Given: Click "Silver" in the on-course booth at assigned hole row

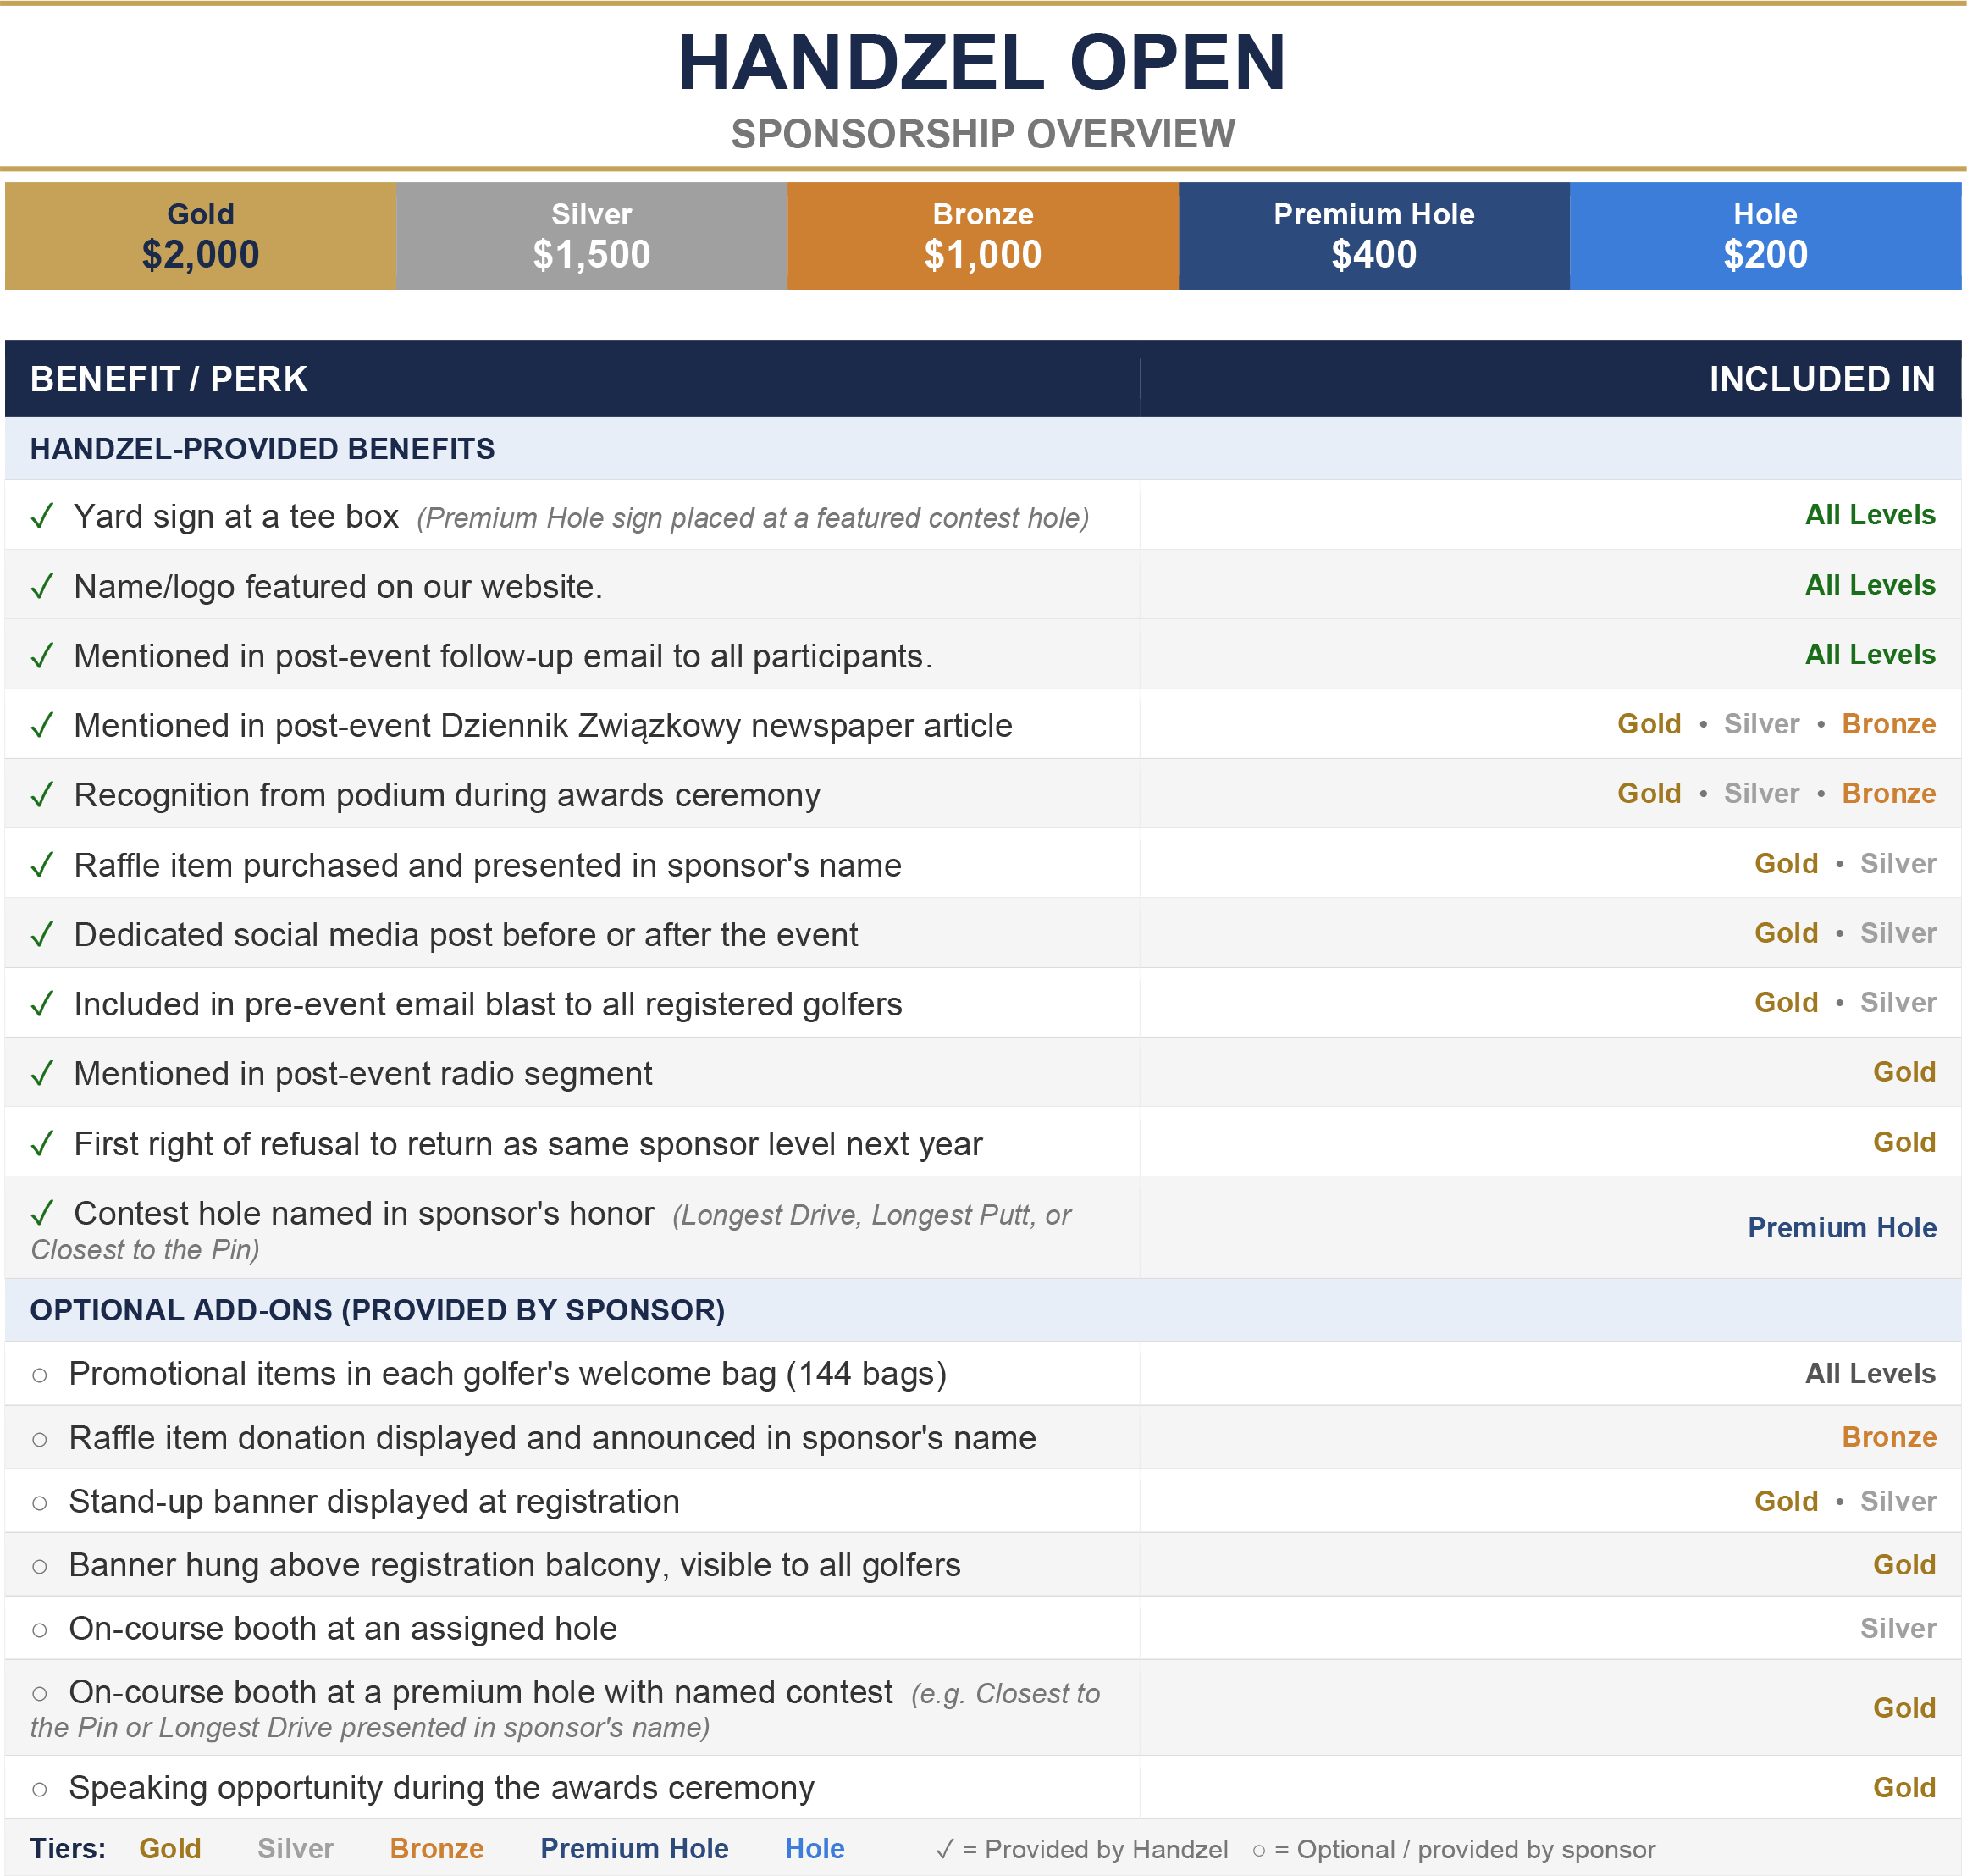Looking at the screenshot, I should (1898, 1629).
